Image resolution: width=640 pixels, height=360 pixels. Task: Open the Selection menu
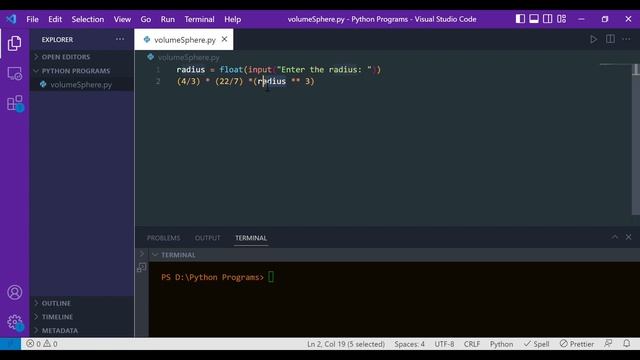pos(88,19)
